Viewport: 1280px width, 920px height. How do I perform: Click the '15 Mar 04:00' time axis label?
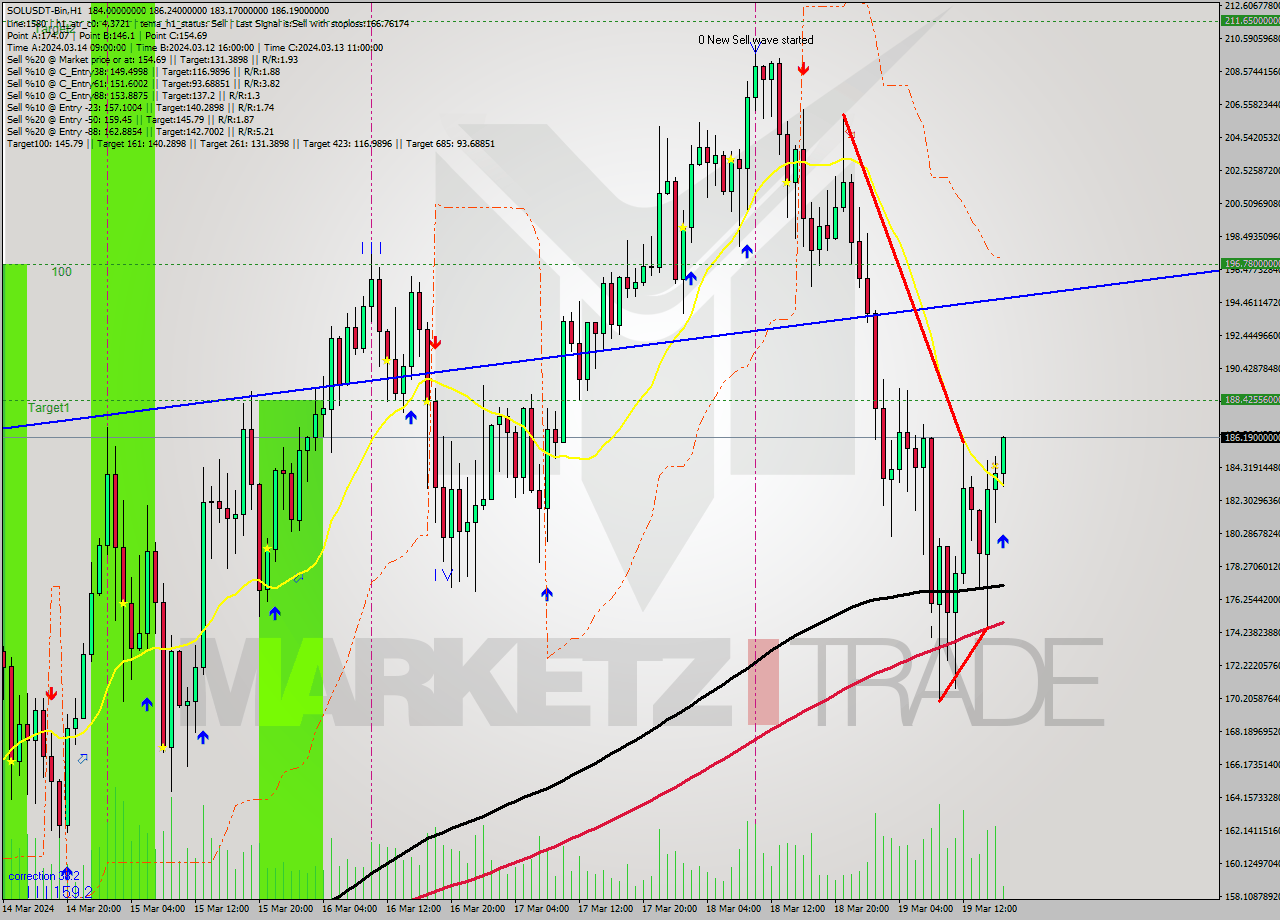click(159, 909)
